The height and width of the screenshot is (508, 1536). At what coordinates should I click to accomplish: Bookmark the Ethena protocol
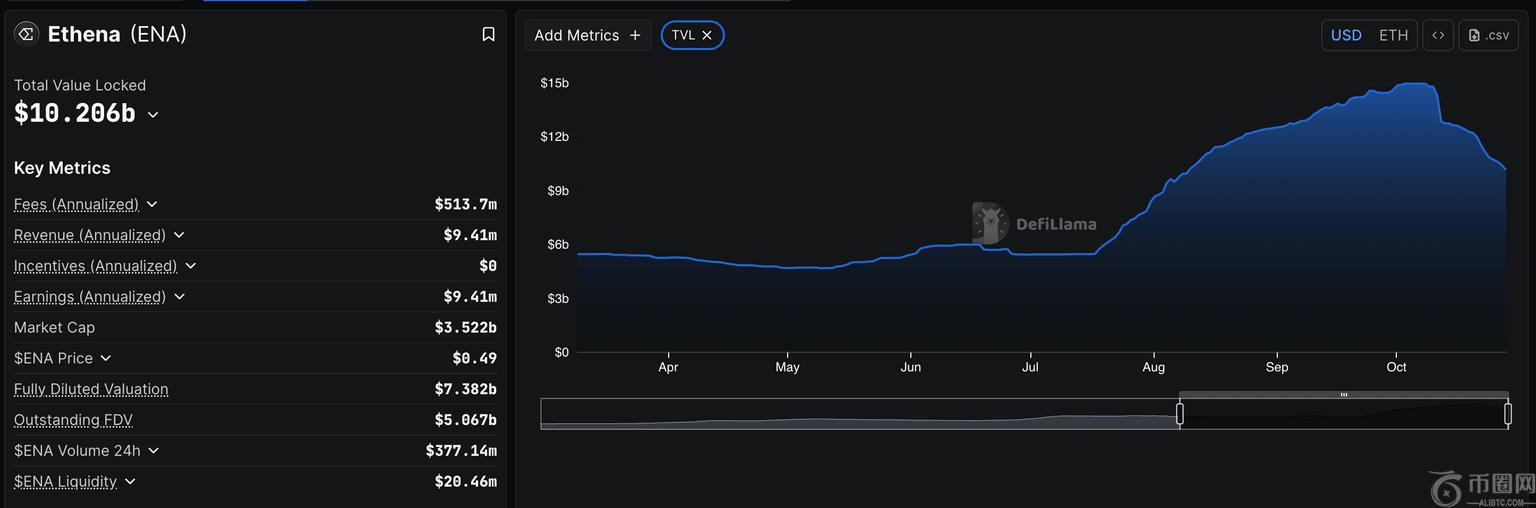(x=488, y=35)
